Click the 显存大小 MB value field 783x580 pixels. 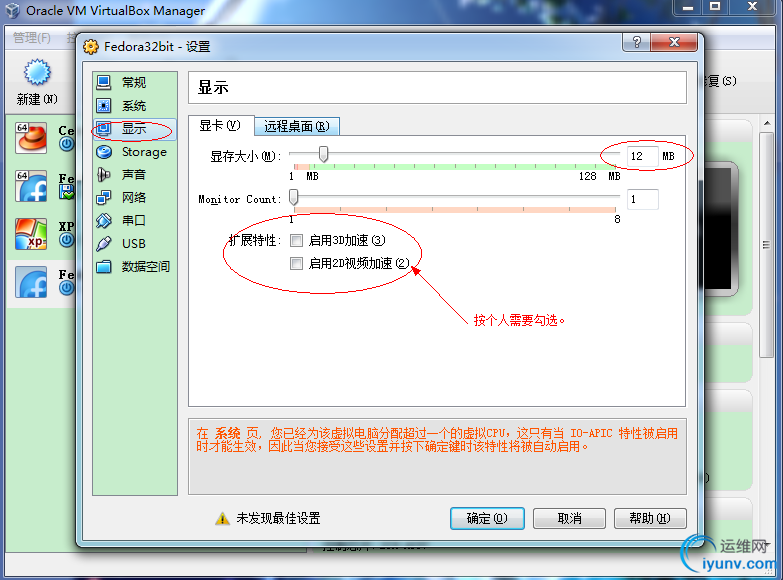click(x=643, y=156)
